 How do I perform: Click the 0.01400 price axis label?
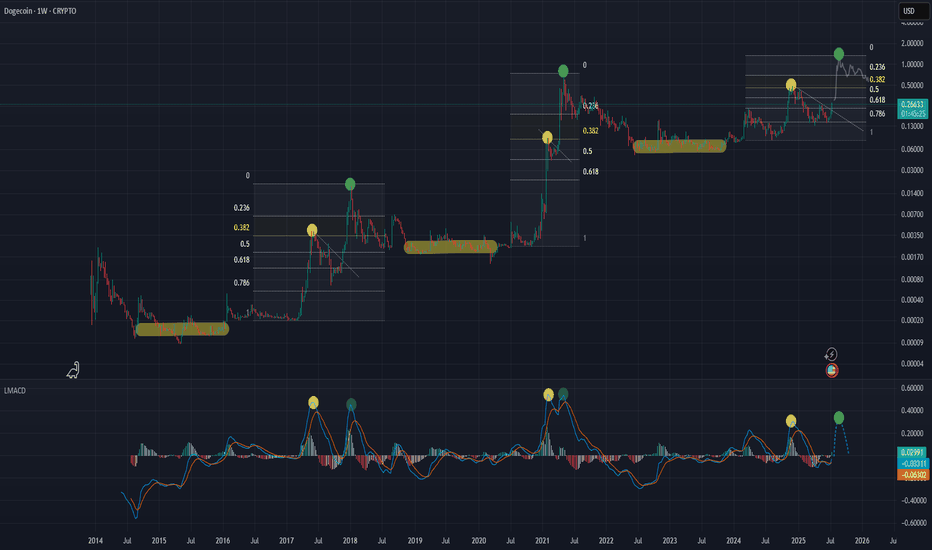[912, 193]
